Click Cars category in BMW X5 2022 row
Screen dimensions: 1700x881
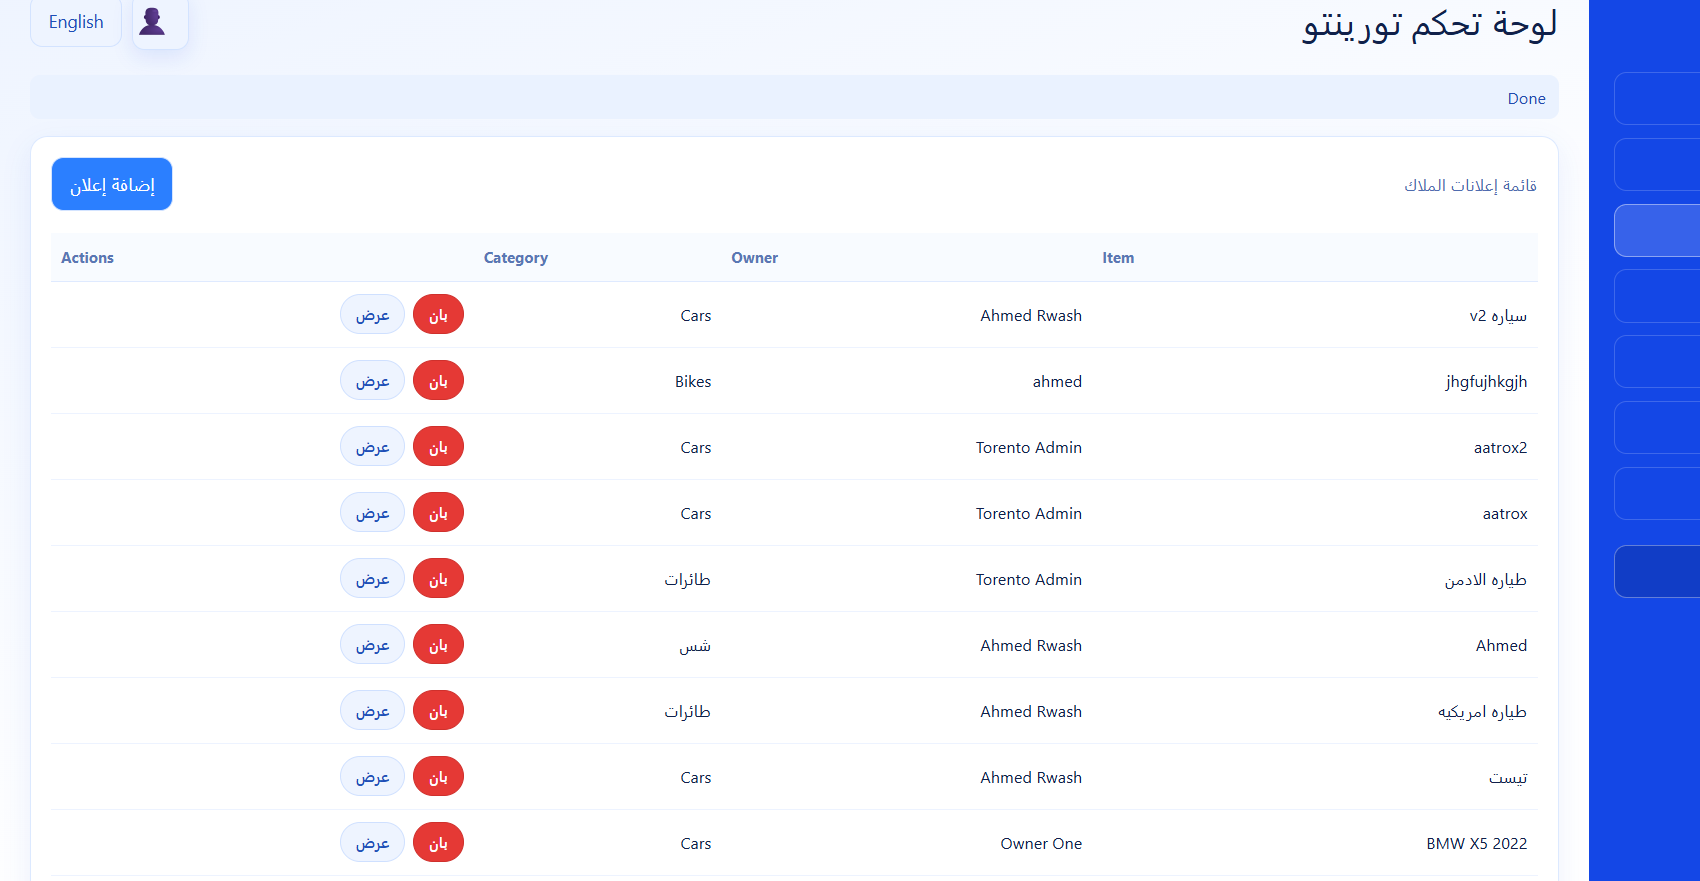tap(696, 844)
